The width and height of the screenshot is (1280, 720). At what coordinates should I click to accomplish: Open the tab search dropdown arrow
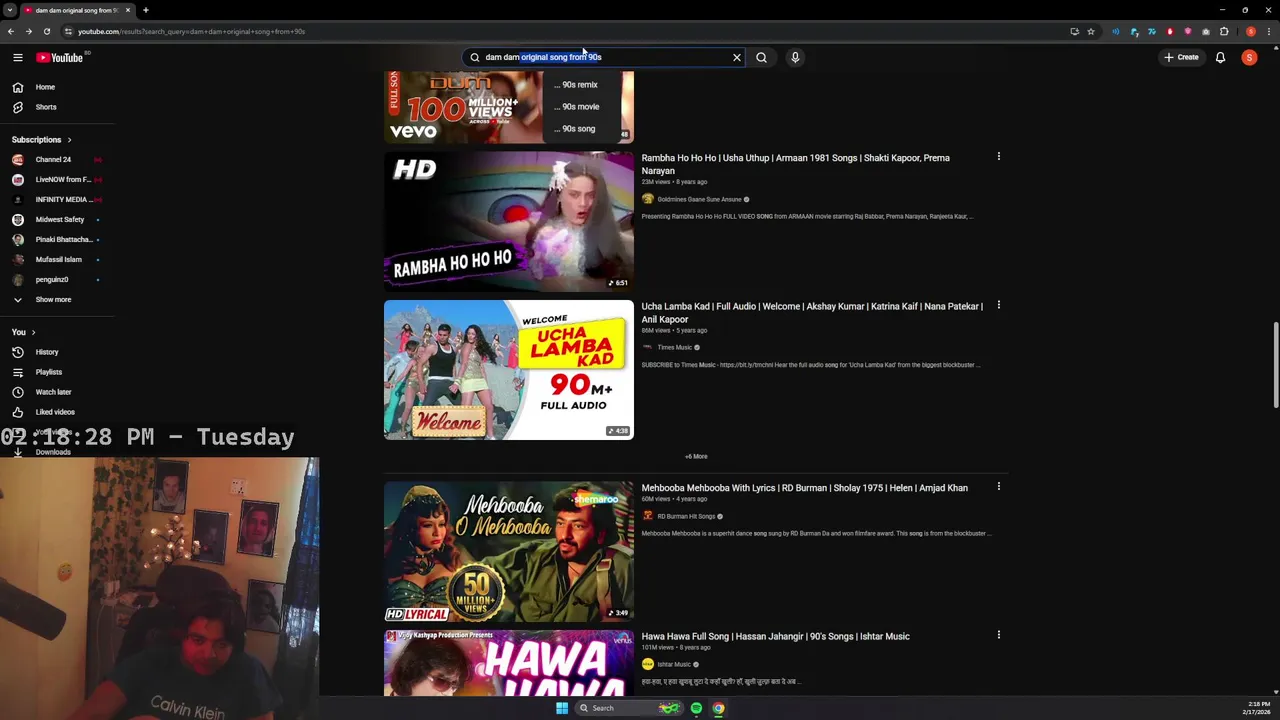pos(10,10)
